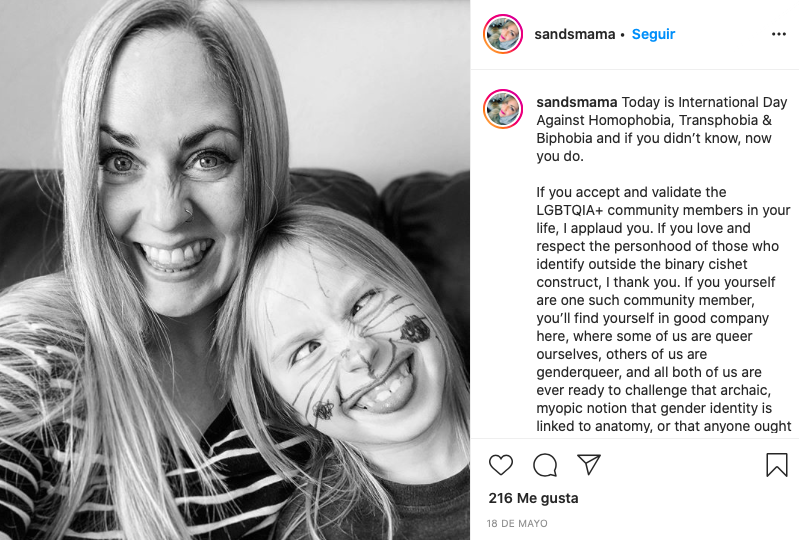Open the sandsmama profile from the header username

click(574, 34)
